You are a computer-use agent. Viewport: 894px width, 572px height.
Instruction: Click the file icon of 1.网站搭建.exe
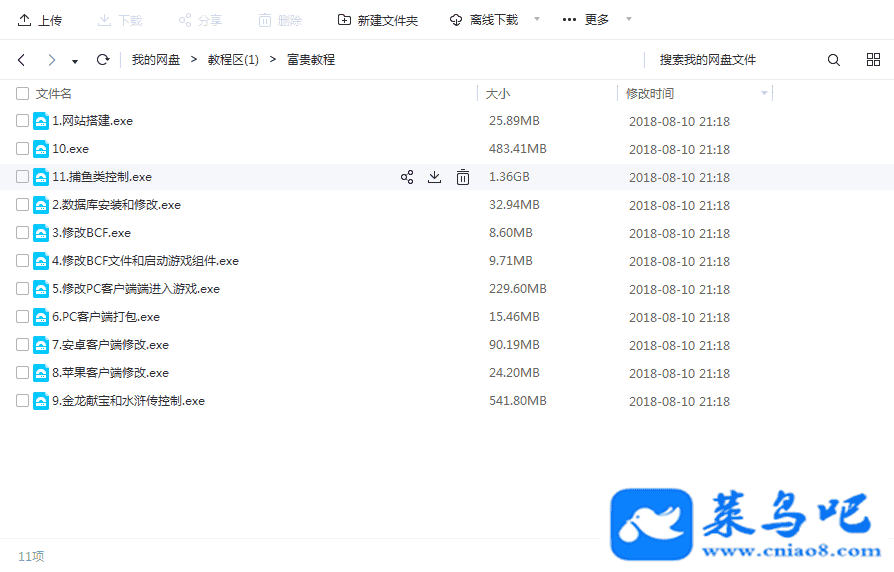click(41, 121)
